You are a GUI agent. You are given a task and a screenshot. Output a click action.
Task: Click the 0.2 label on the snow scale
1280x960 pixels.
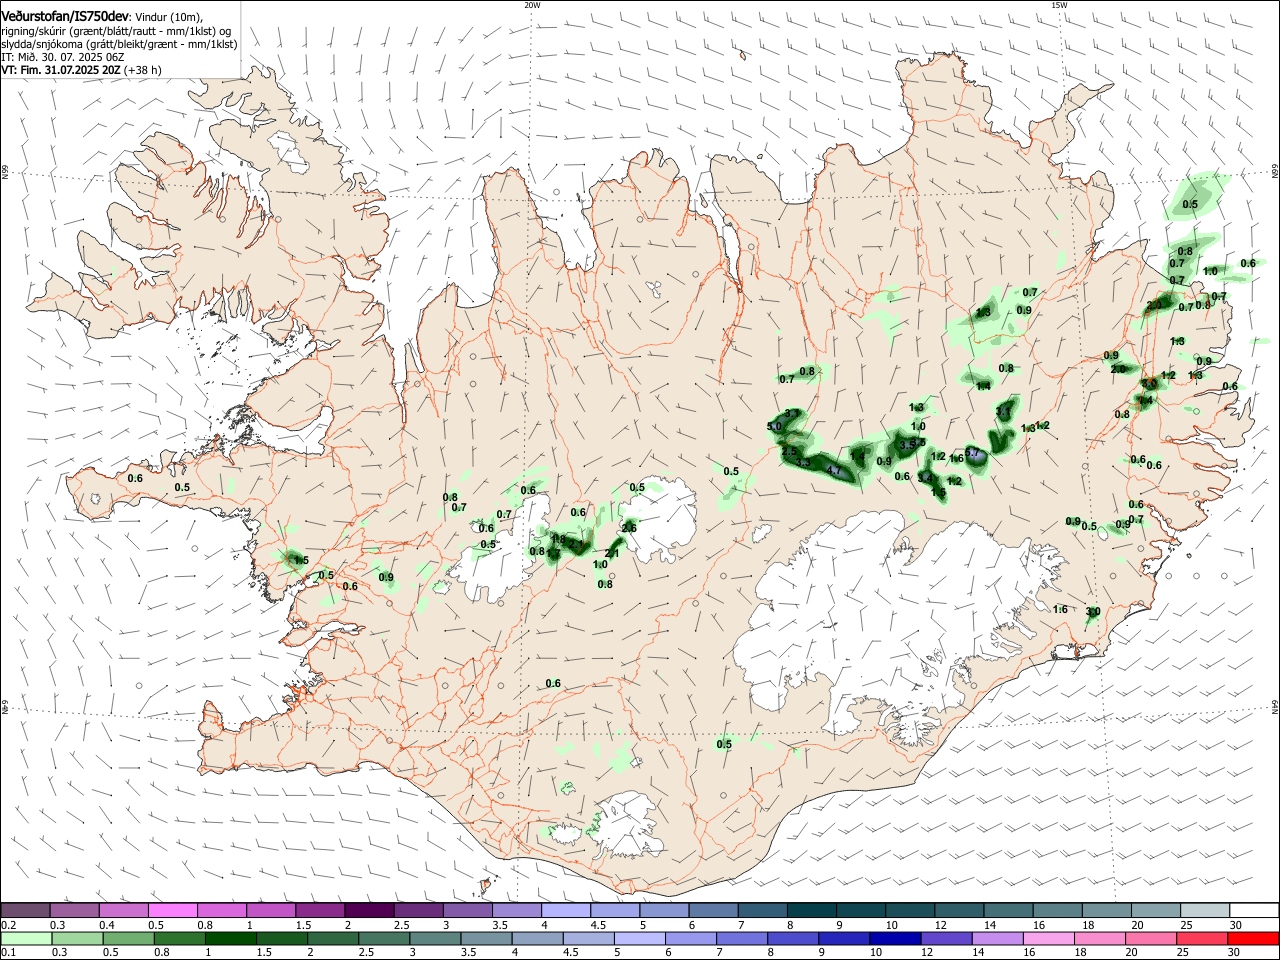tap(9, 925)
